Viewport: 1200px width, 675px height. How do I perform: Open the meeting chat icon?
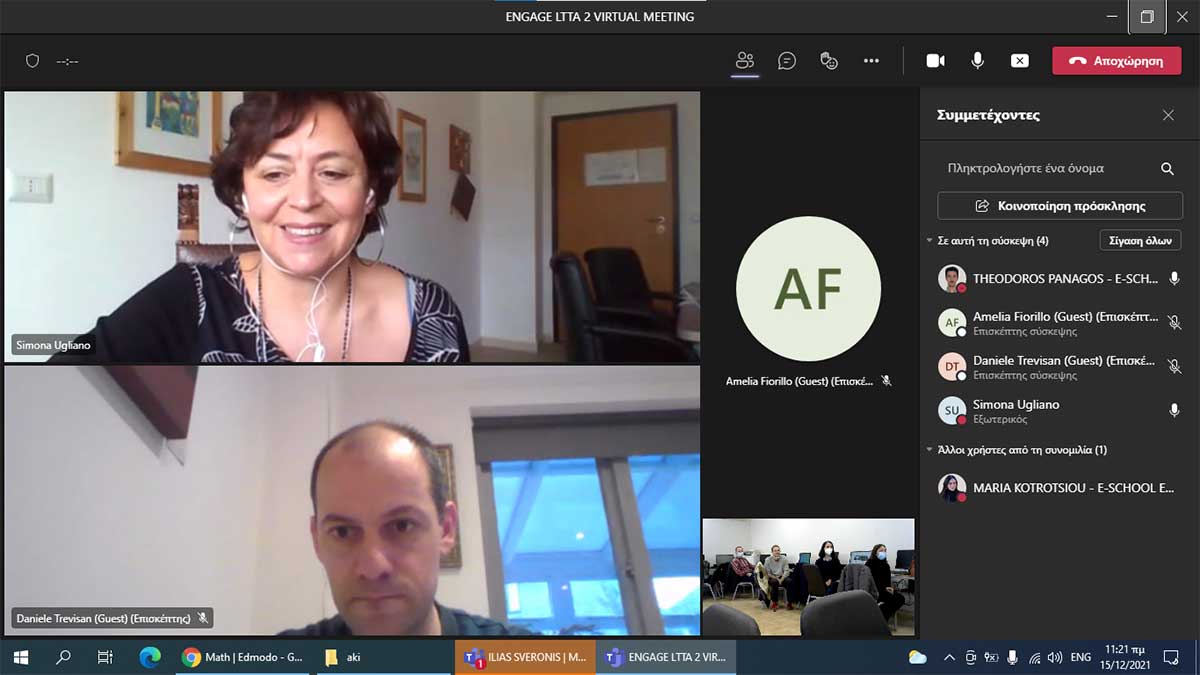[x=787, y=61]
